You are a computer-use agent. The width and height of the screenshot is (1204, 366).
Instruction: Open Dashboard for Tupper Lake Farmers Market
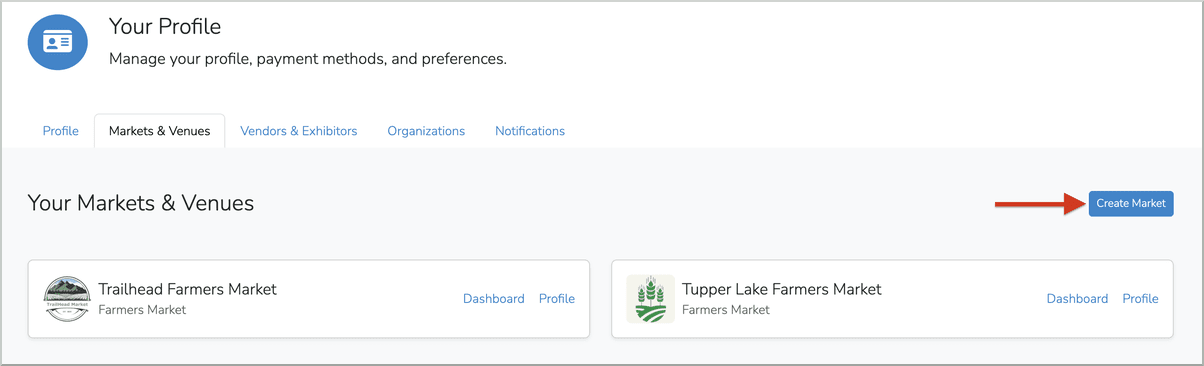click(x=1077, y=299)
